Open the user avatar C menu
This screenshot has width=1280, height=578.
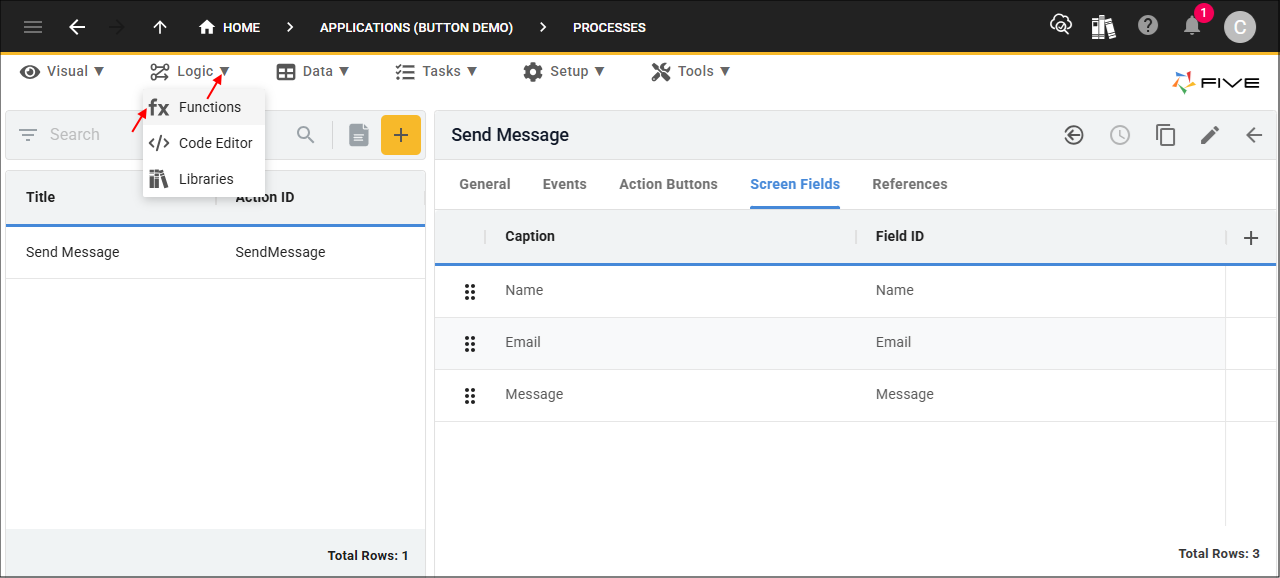[x=1240, y=27]
